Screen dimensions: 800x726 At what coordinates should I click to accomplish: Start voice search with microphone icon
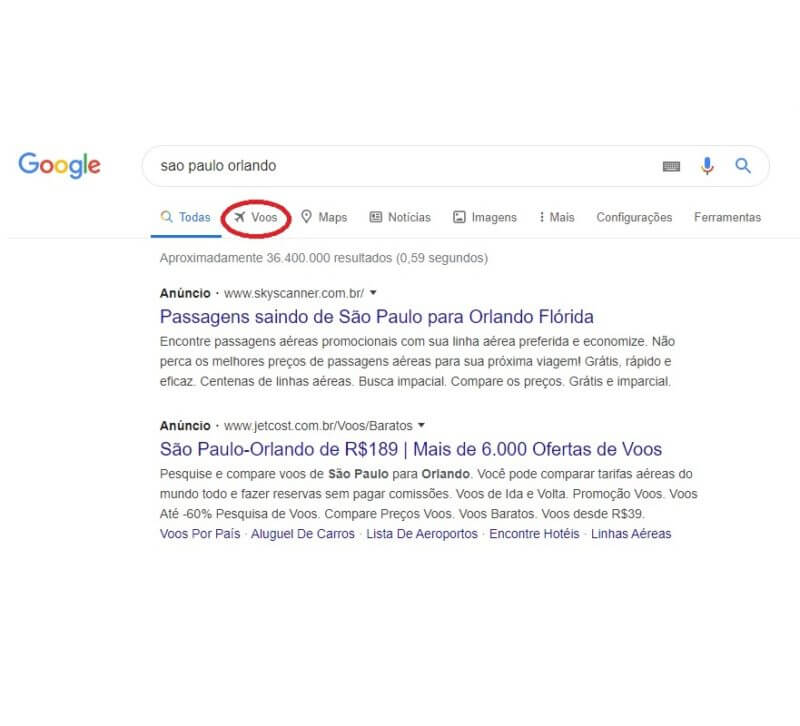[x=707, y=166]
